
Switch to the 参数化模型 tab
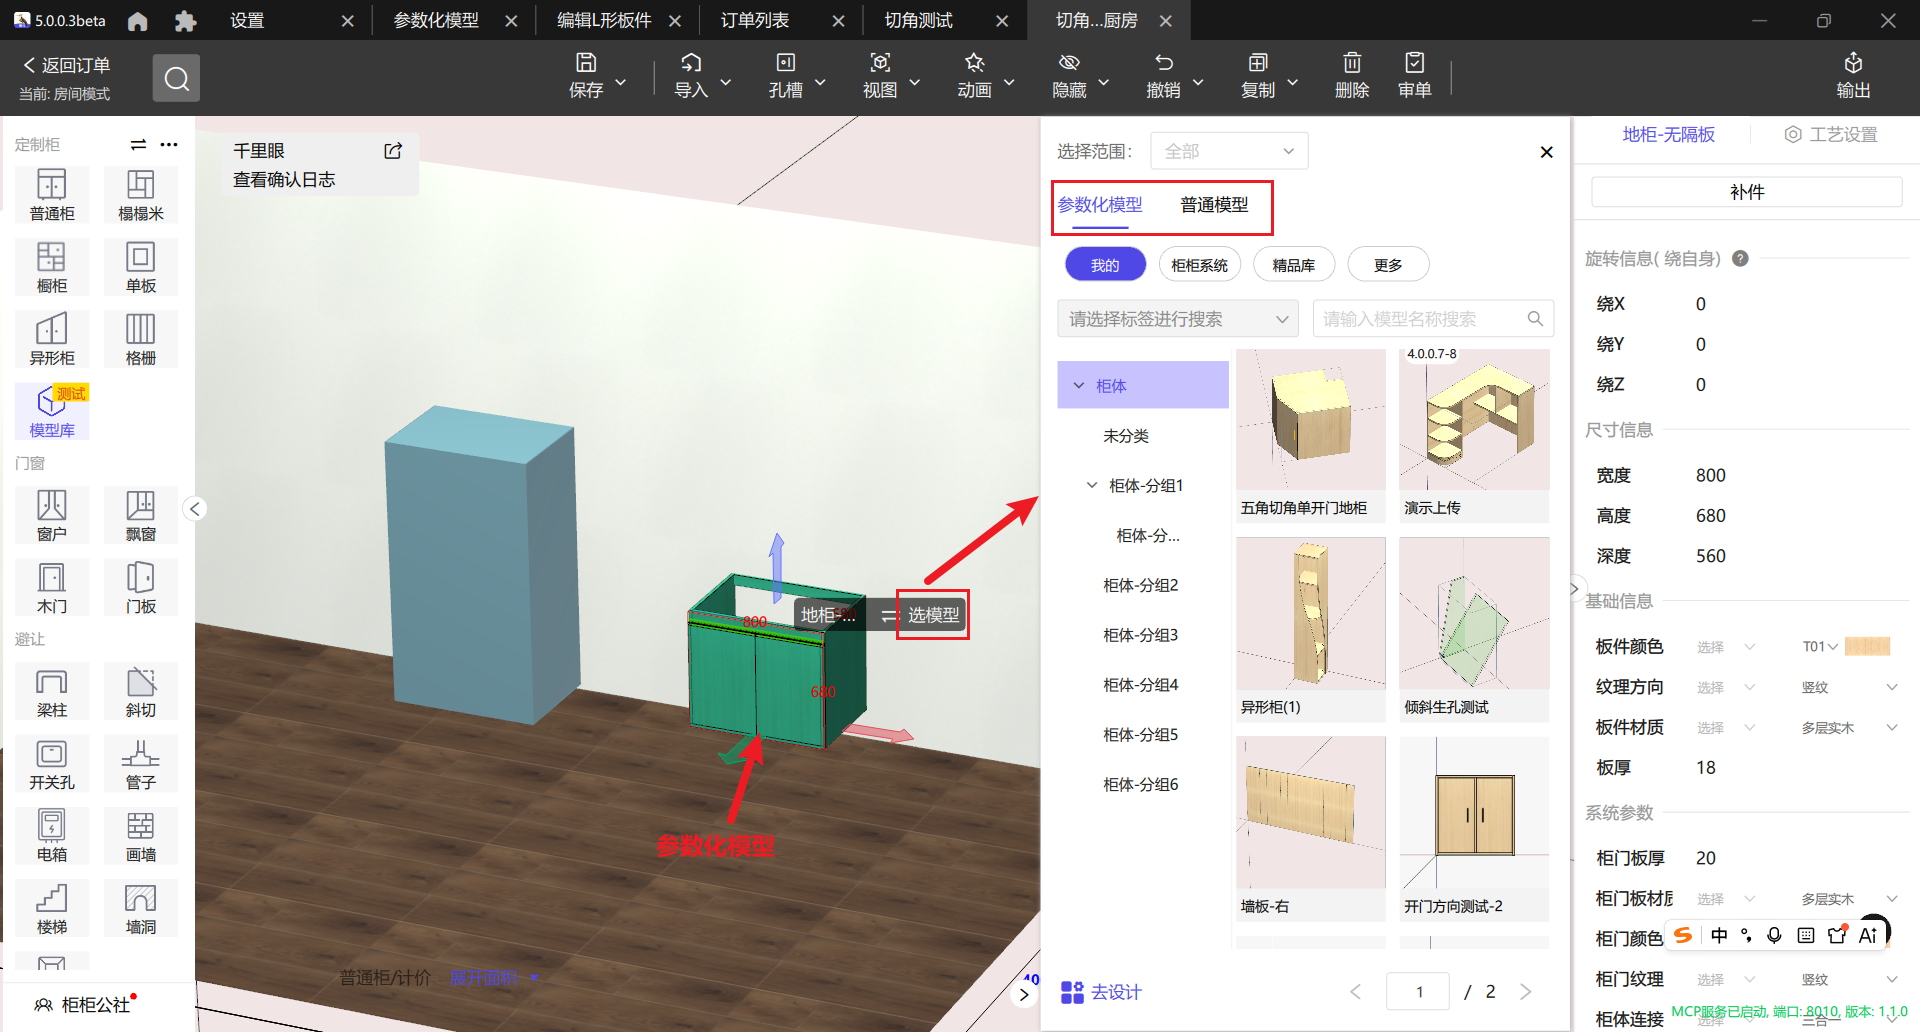pyautogui.click(x=1100, y=205)
